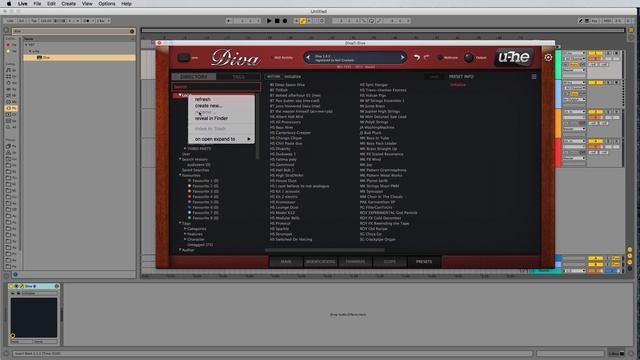640x360 pixels.
Task: Clear the Live browser search field
Action: [132, 31]
